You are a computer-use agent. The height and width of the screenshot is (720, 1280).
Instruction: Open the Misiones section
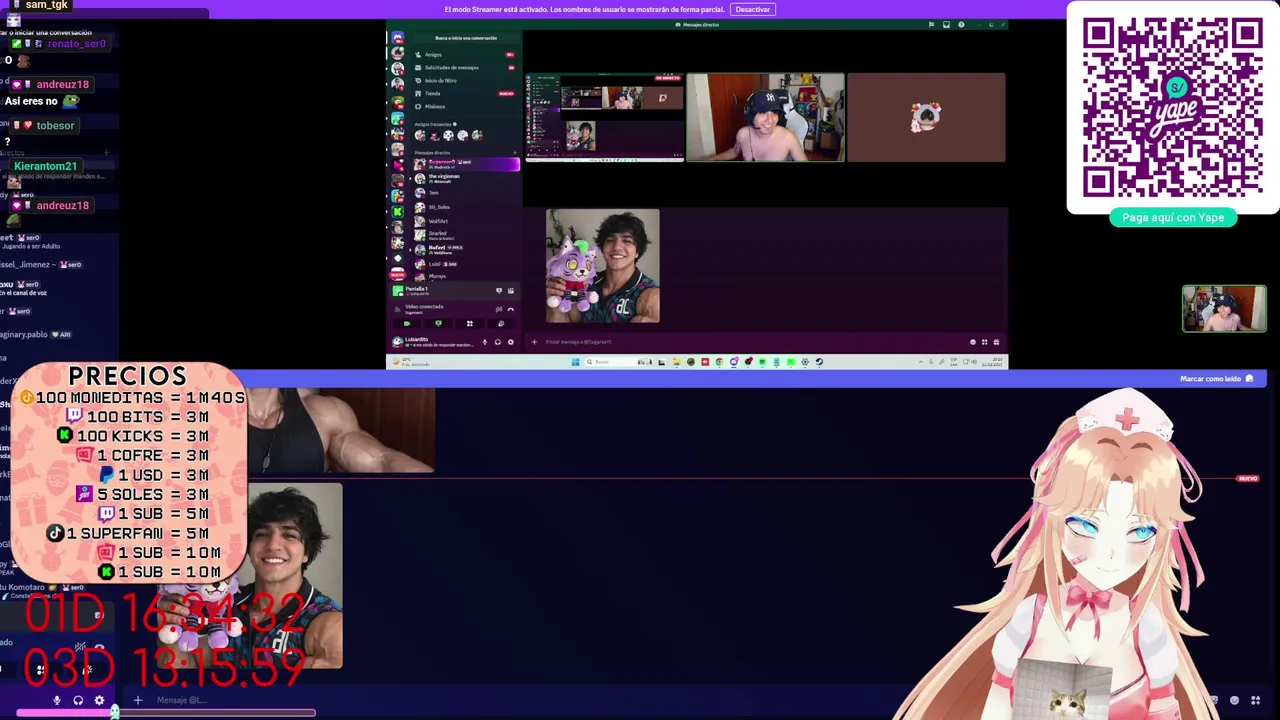465,107
